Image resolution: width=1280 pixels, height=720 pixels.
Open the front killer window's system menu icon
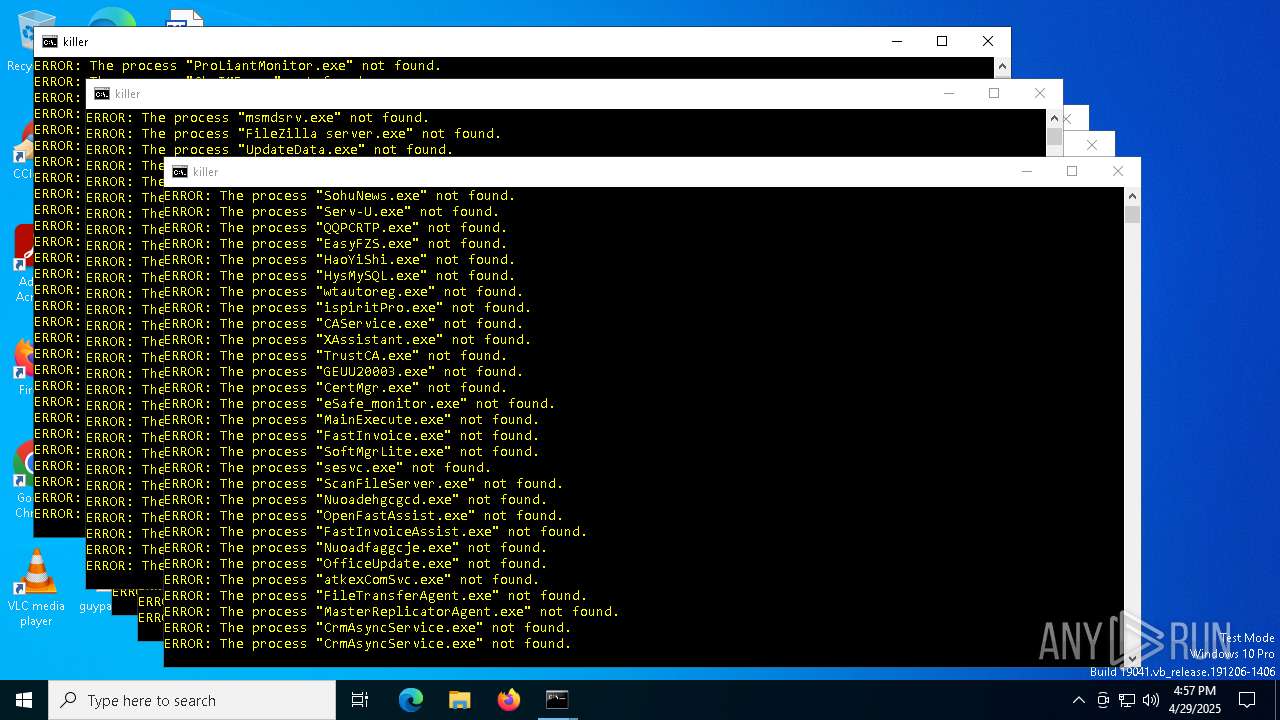[x=180, y=172]
